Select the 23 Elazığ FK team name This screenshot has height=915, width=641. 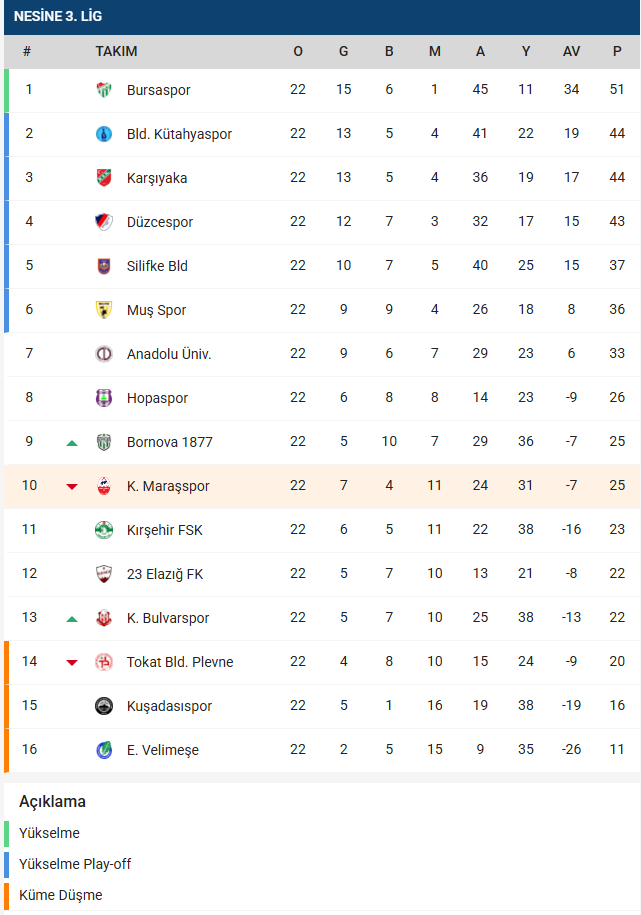165,574
